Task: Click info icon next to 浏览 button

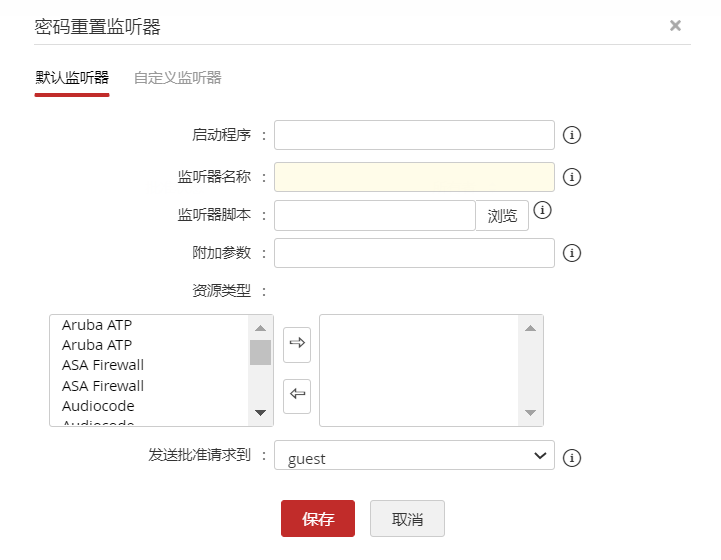Action: tap(542, 211)
